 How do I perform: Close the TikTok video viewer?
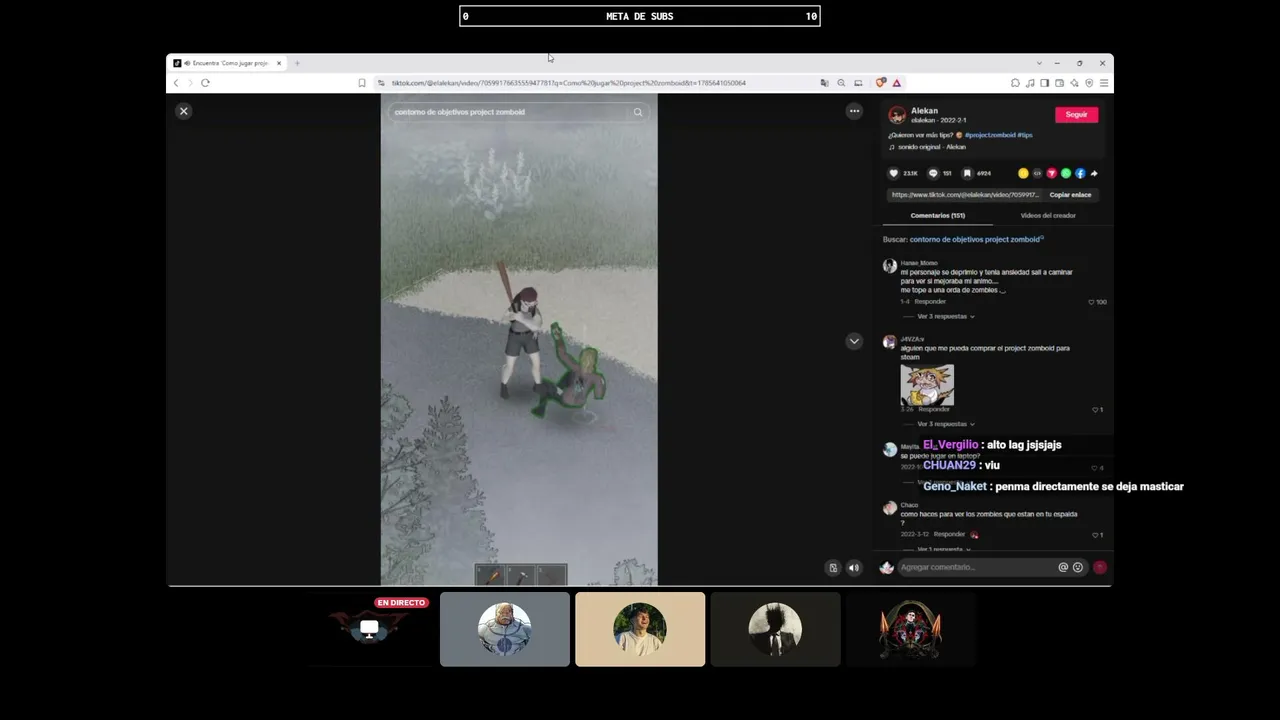(184, 111)
